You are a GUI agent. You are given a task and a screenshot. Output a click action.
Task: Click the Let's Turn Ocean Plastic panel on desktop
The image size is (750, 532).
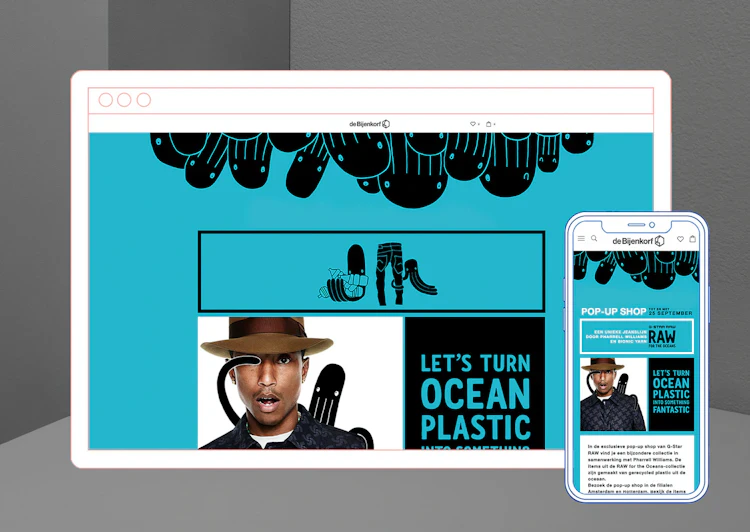475,383
